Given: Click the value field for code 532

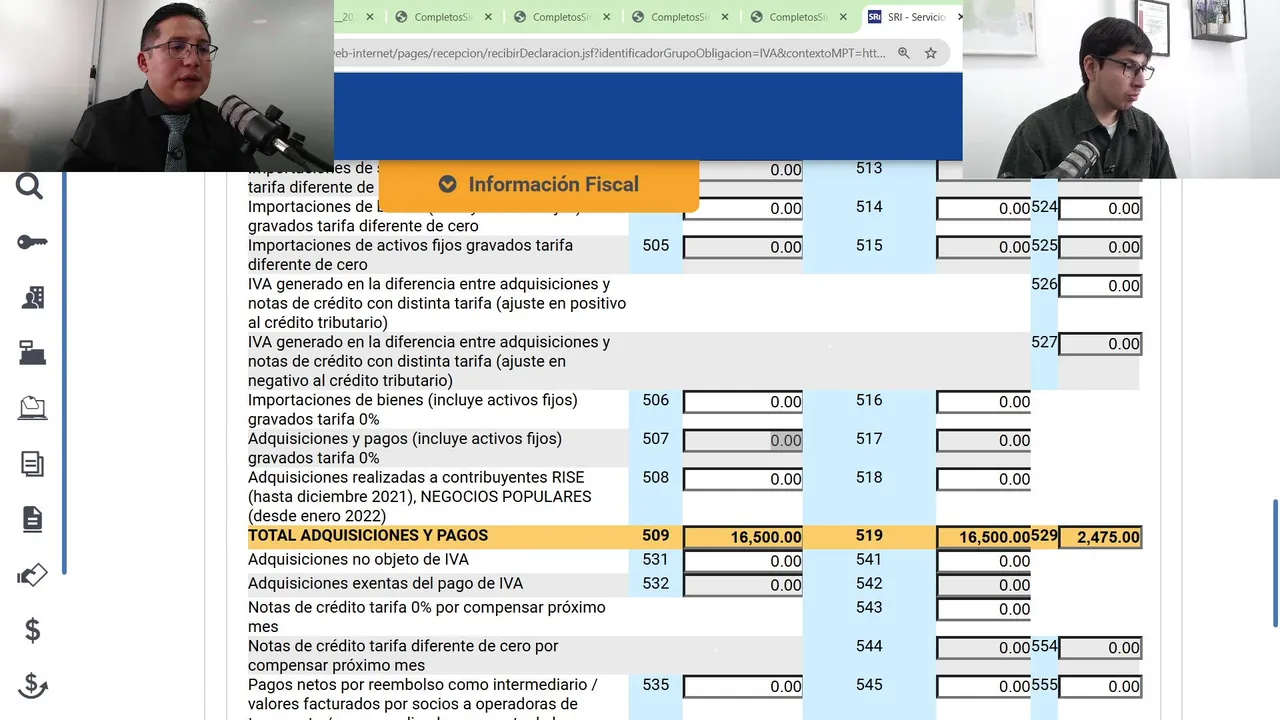Looking at the screenshot, I should (743, 585).
